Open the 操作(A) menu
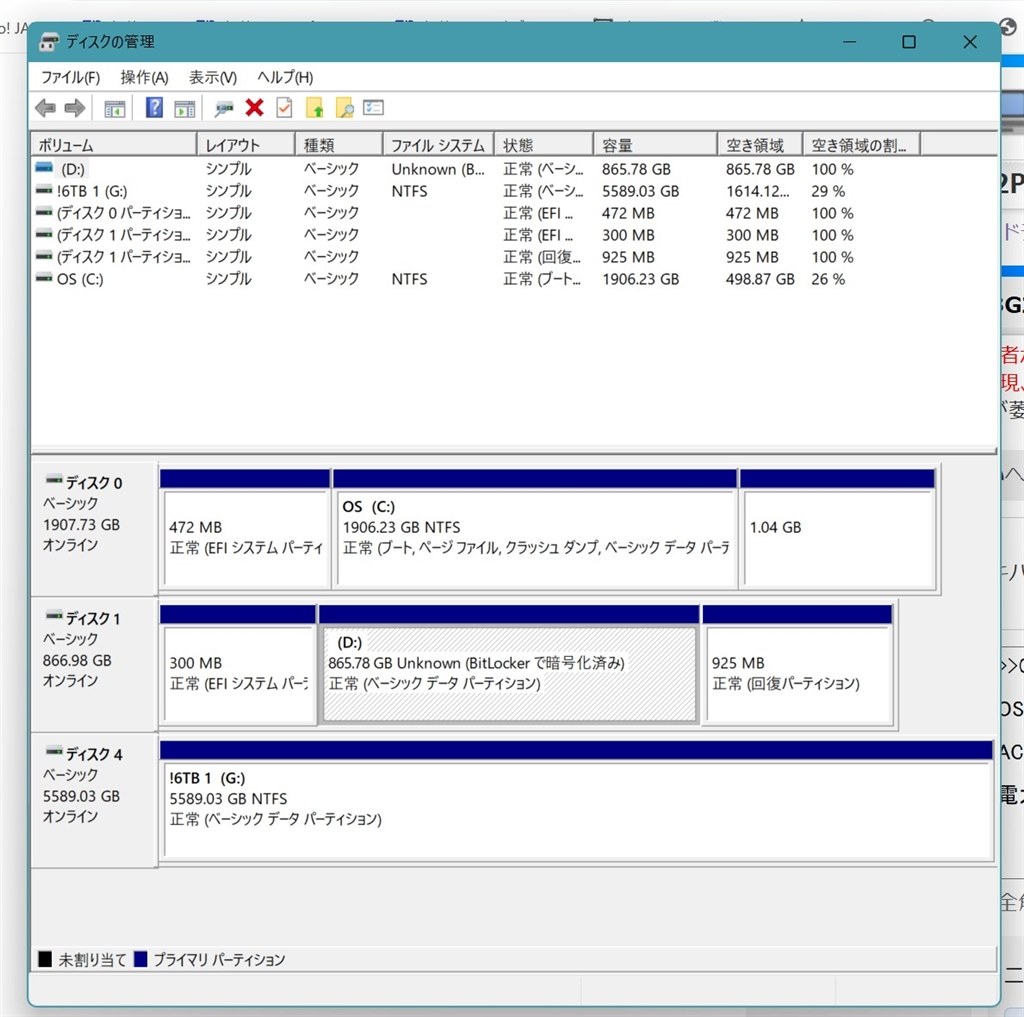The width and height of the screenshot is (1024, 1017). pyautogui.click(x=144, y=78)
